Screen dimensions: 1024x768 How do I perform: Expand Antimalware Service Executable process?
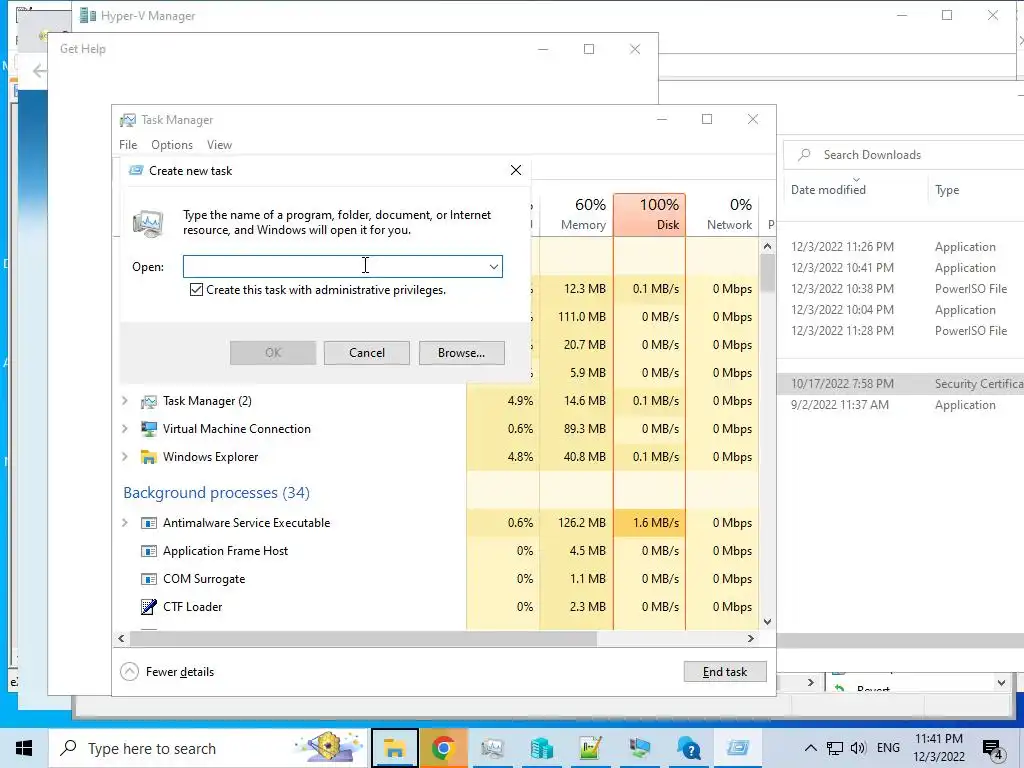pos(125,522)
